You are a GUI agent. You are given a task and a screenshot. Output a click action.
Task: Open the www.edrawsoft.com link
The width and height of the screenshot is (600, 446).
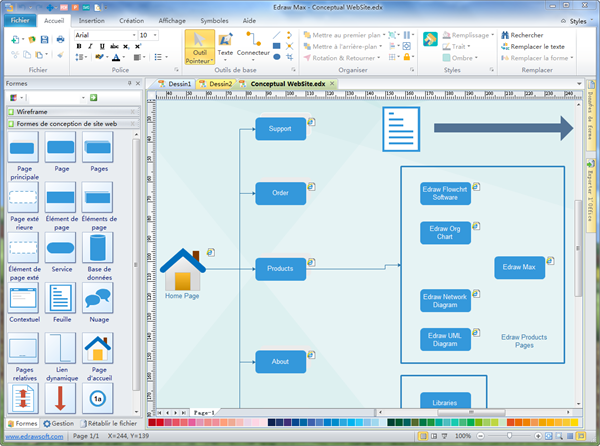34,436
